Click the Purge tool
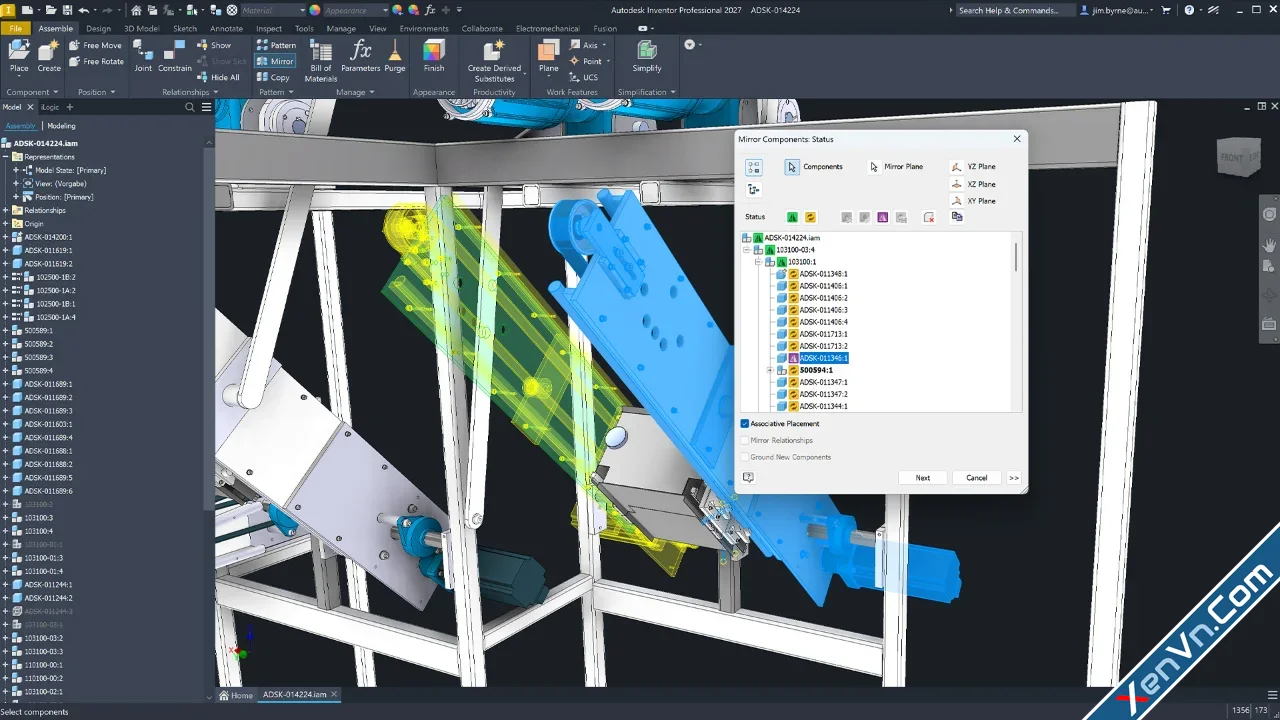This screenshot has width=1280, height=720. click(x=395, y=57)
